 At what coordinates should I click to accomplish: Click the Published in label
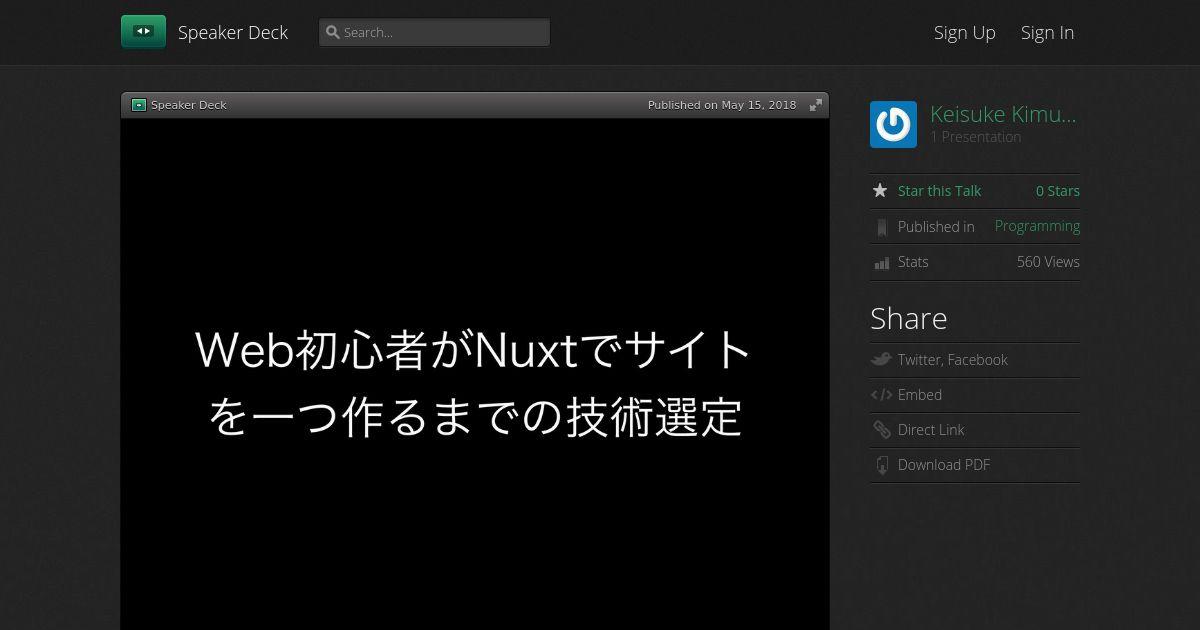(936, 227)
